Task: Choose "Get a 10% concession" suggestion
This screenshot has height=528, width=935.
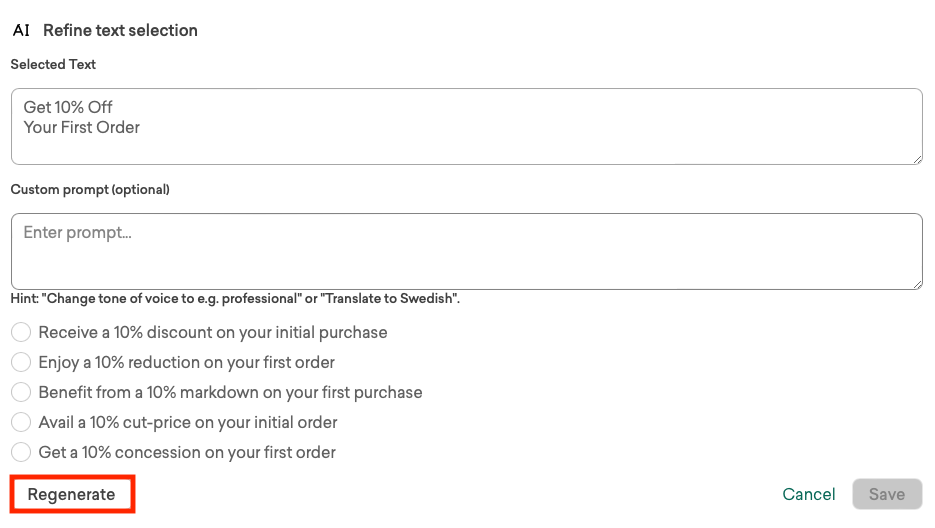Action: click(x=21, y=452)
